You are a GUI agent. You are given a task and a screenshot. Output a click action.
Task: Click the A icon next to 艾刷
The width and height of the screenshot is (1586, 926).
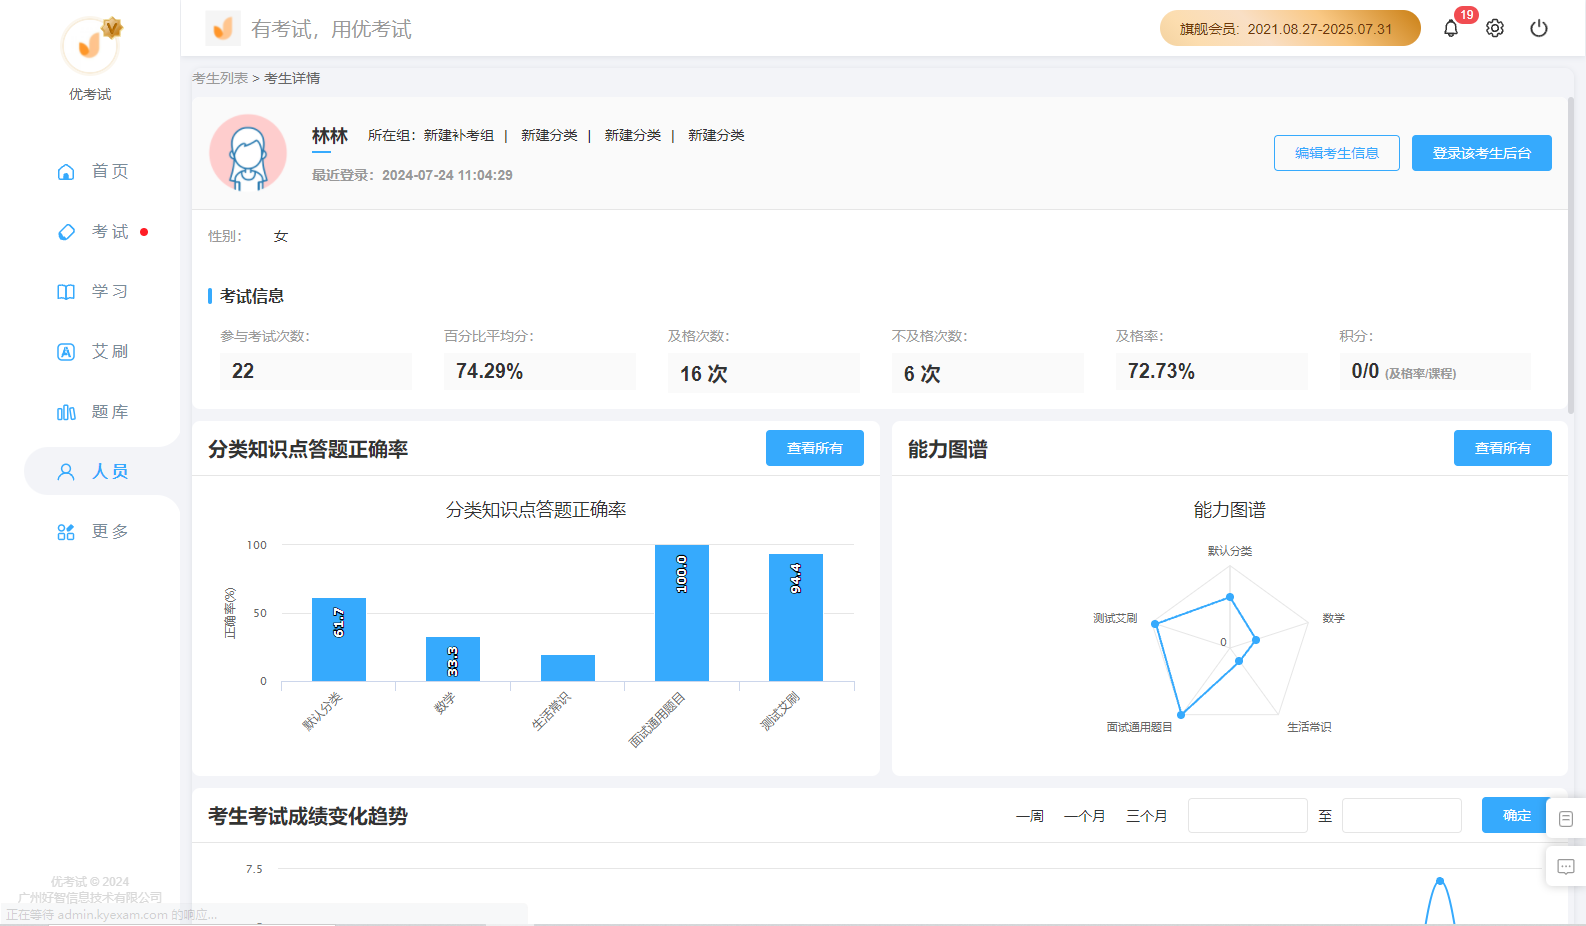pyautogui.click(x=66, y=352)
